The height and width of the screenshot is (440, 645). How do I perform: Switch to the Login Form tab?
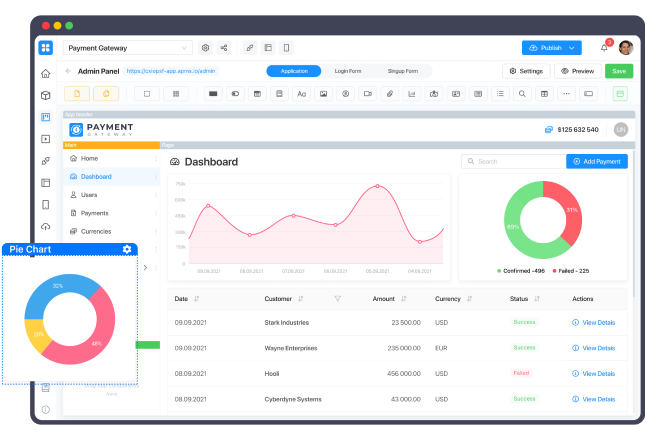click(x=348, y=71)
